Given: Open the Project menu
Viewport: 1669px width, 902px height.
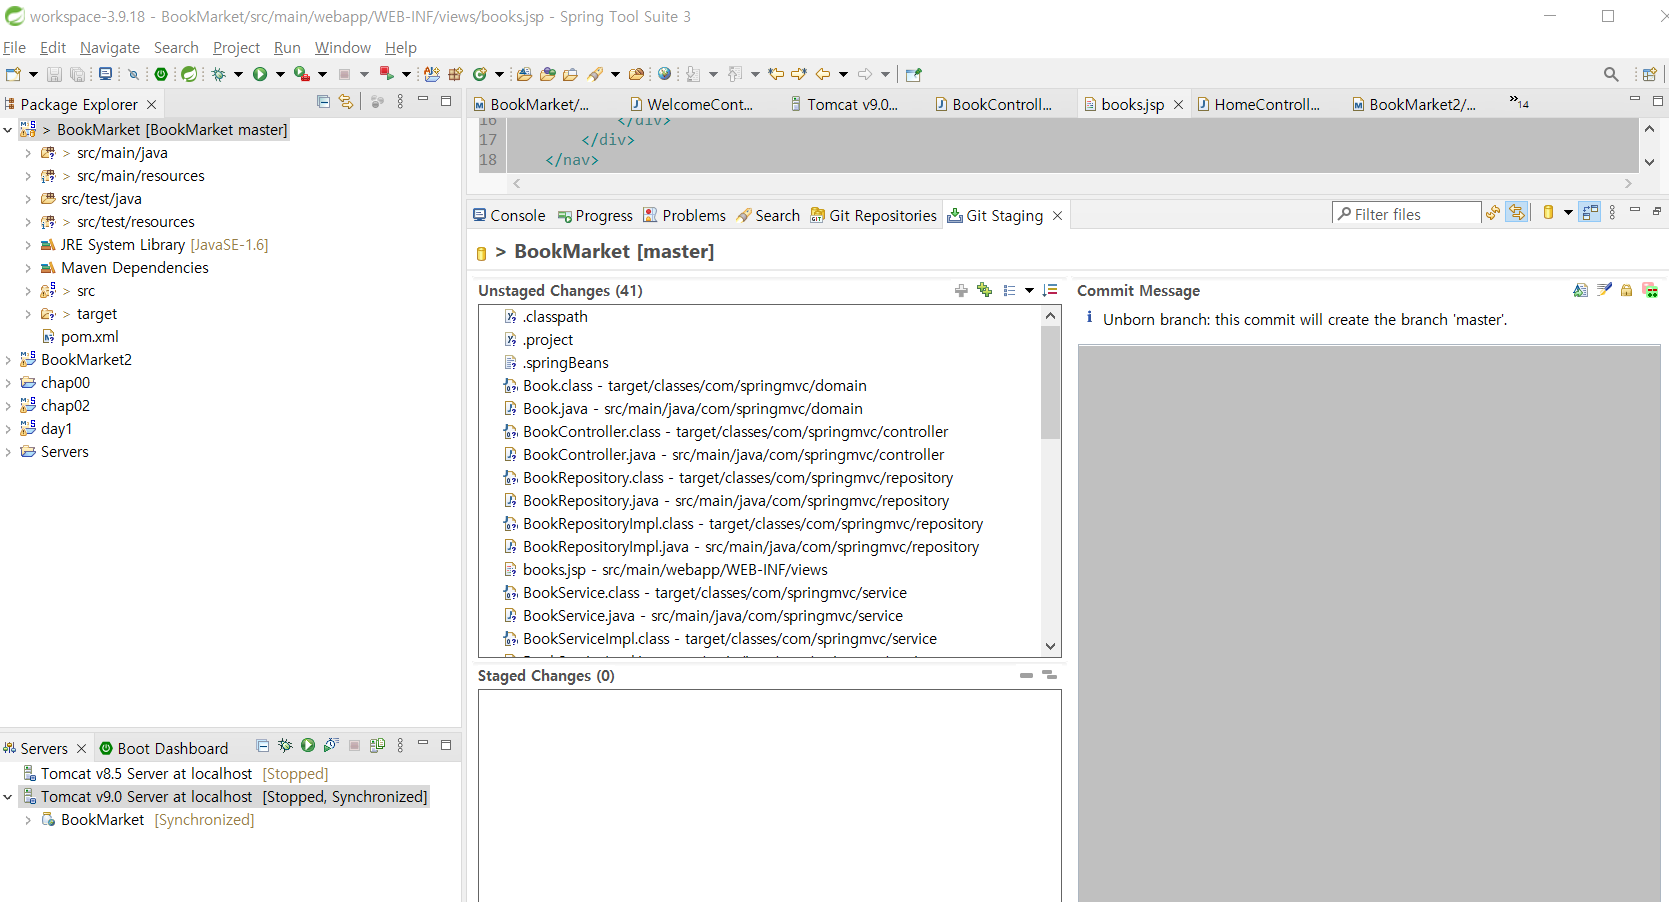Looking at the screenshot, I should pos(236,48).
